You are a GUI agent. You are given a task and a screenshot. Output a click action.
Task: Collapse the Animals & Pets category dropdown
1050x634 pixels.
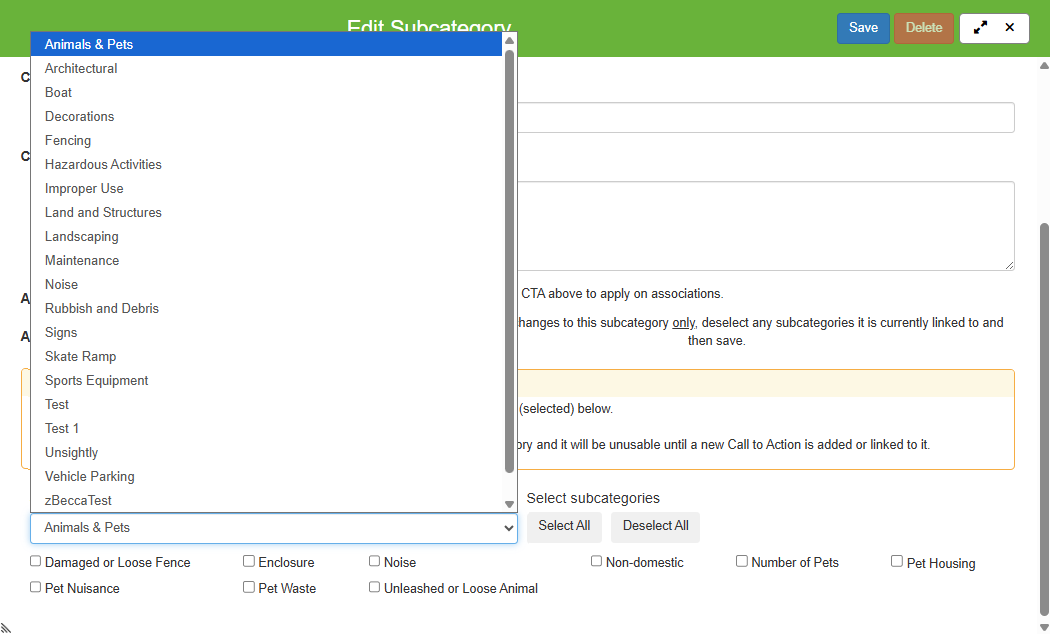coord(273,528)
